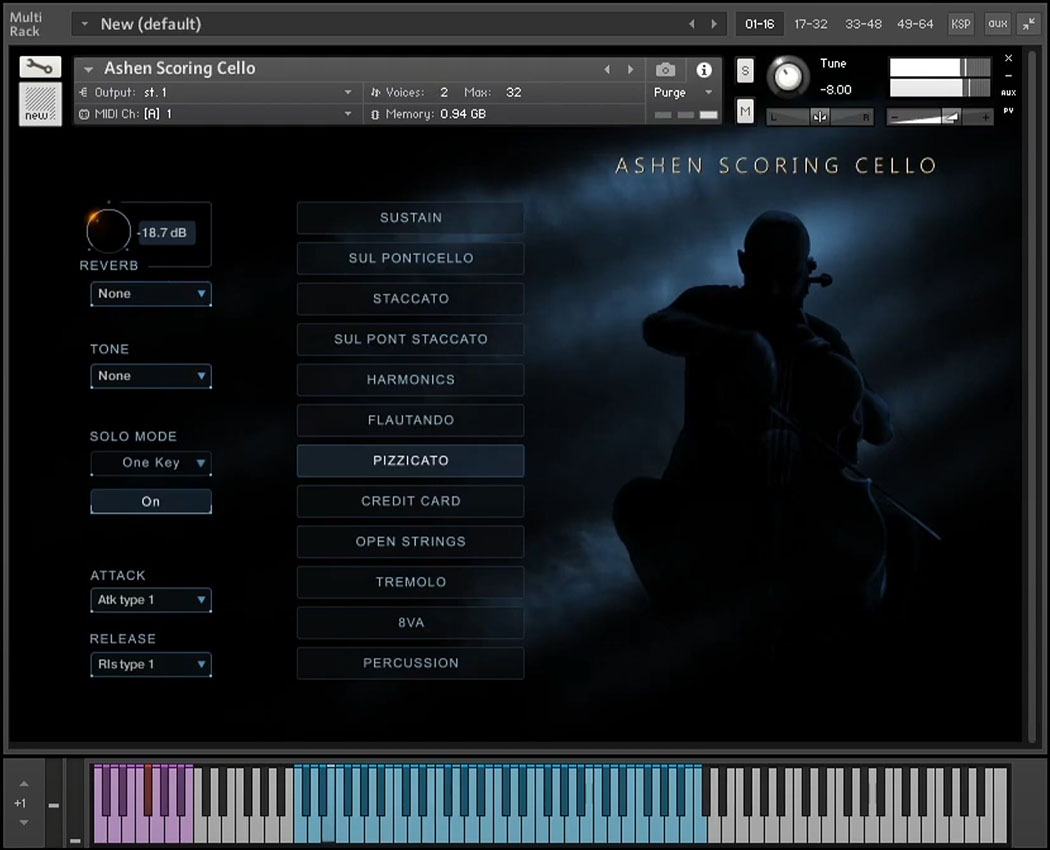1050x850 pixels.
Task: Click the pan center marker icon
Action: pyautogui.click(x=819, y=117)
